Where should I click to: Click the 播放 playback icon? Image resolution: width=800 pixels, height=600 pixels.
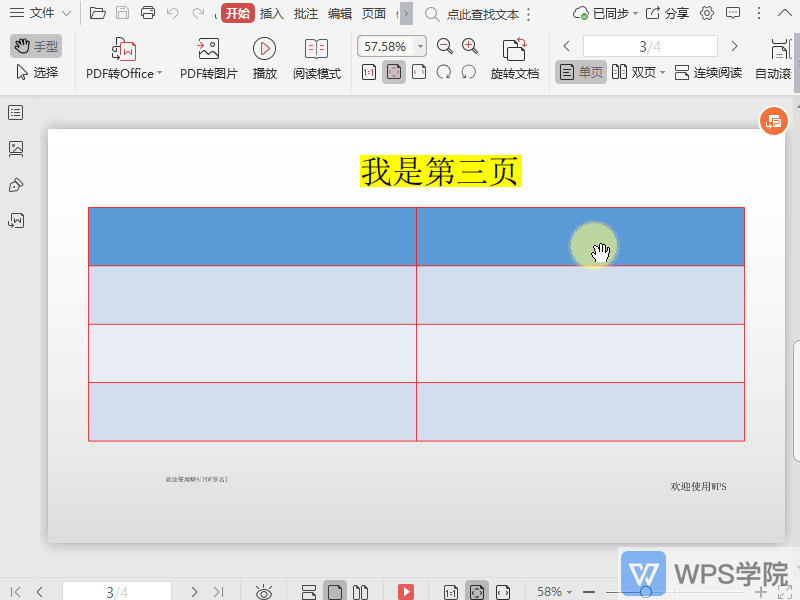click(264, 48)
